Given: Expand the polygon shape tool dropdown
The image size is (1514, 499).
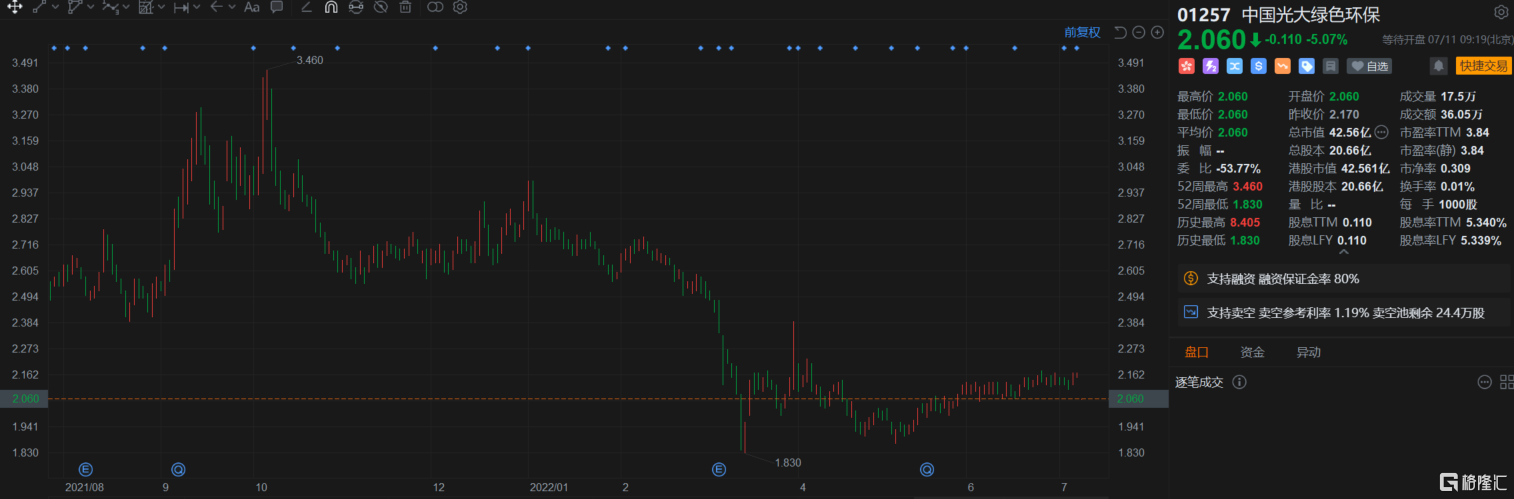Looking at the screenshot, I should click(x=91, y=7).
